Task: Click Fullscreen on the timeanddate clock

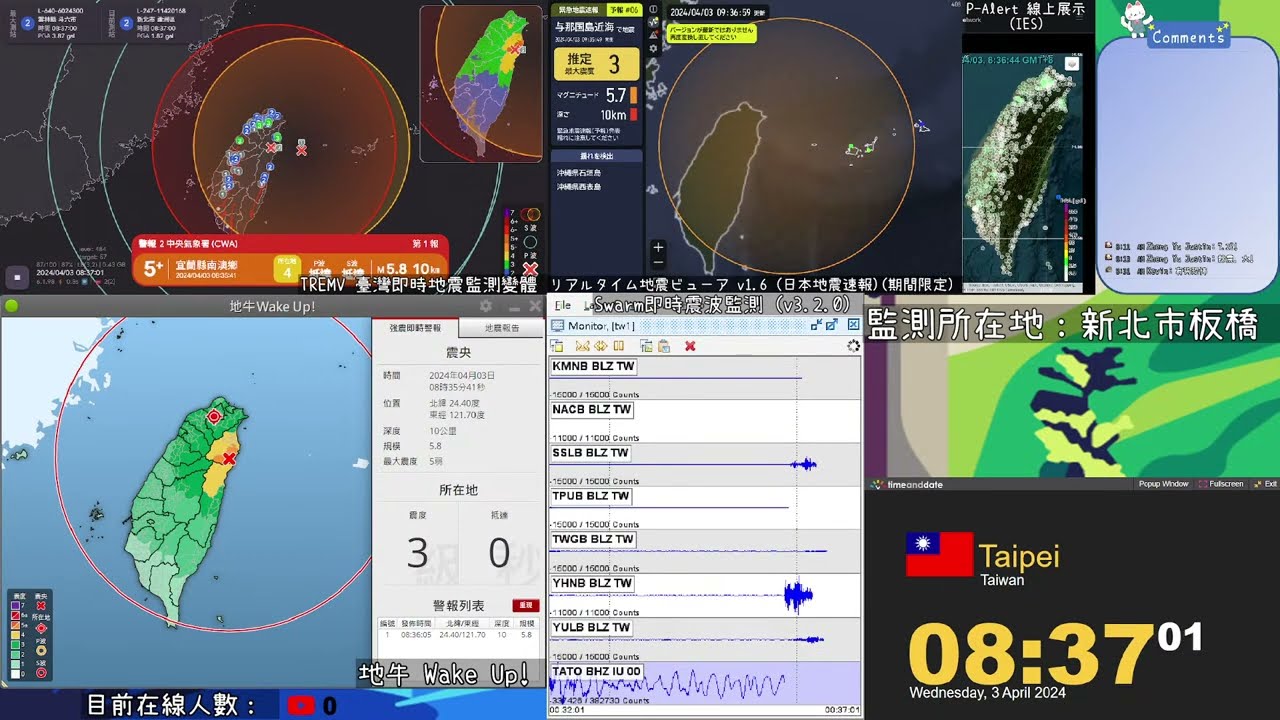Action: 1221,484
